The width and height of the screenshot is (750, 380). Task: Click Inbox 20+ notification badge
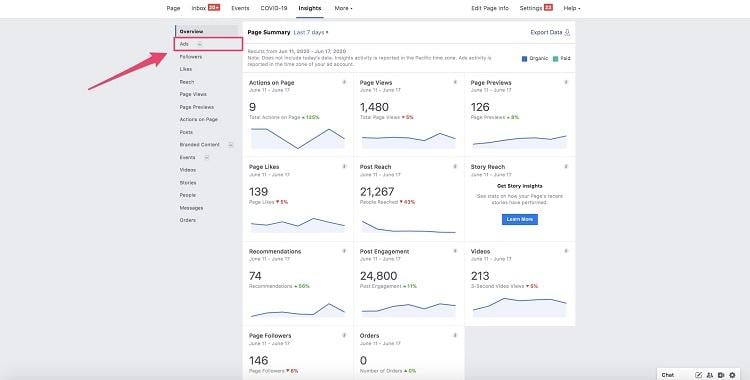point(214,8)
